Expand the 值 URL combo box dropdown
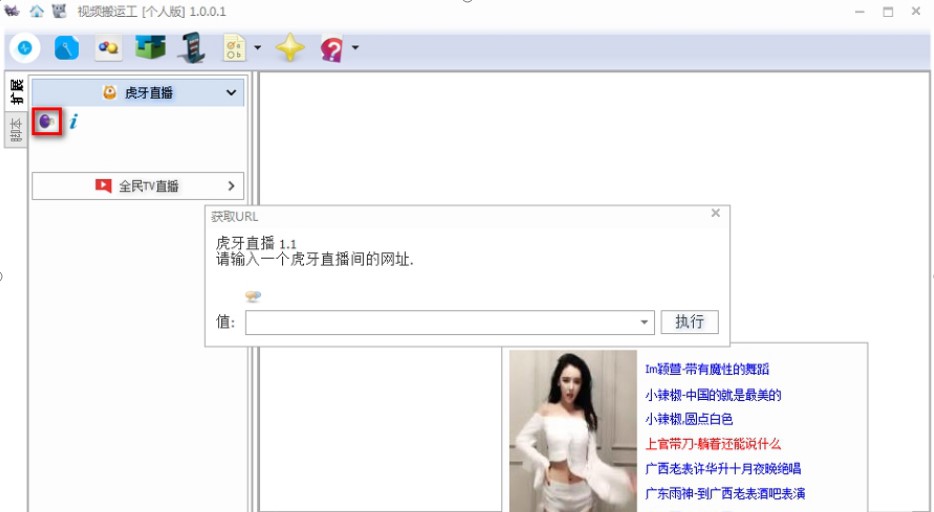Image resolution: width=934 pixels, height=512 pixels. click(645, 323)
